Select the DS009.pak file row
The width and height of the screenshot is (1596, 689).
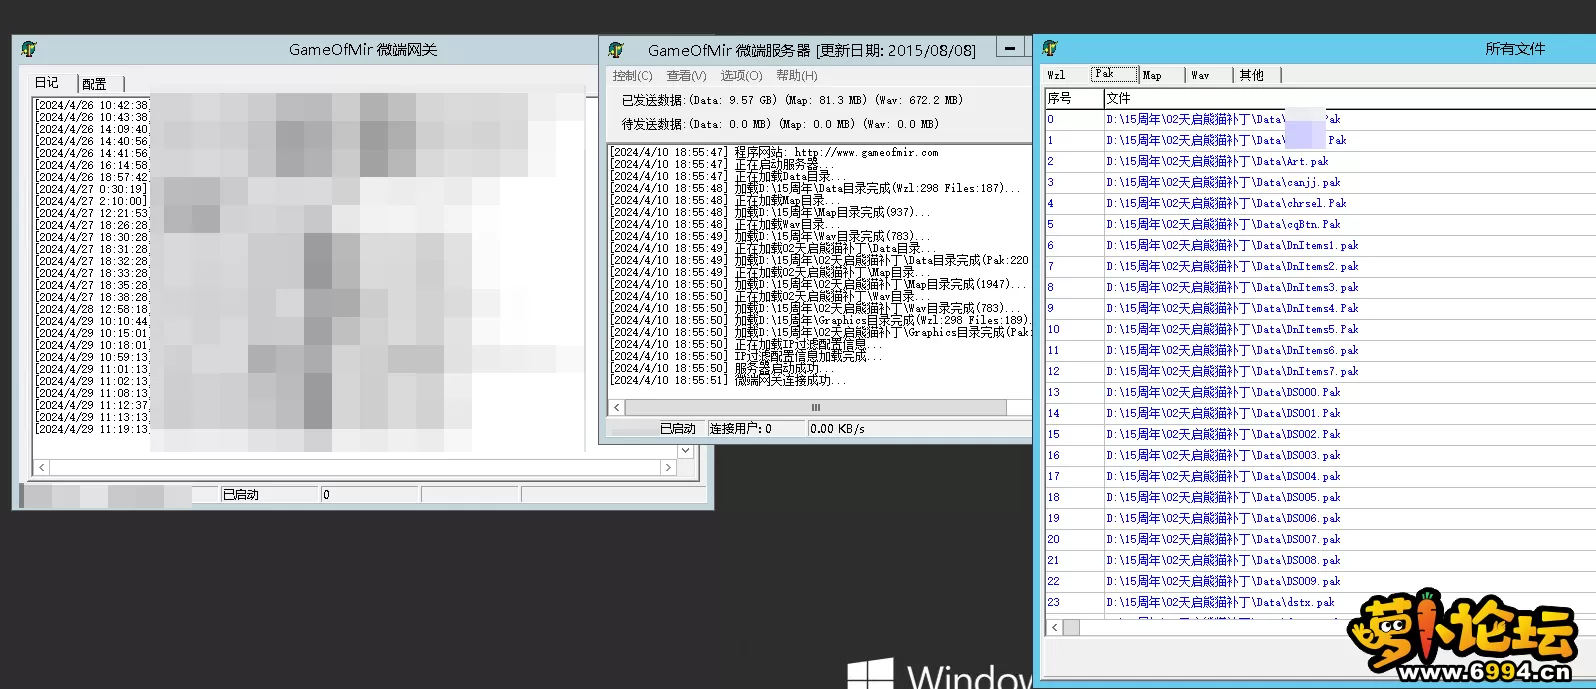tap(1320, 581)
